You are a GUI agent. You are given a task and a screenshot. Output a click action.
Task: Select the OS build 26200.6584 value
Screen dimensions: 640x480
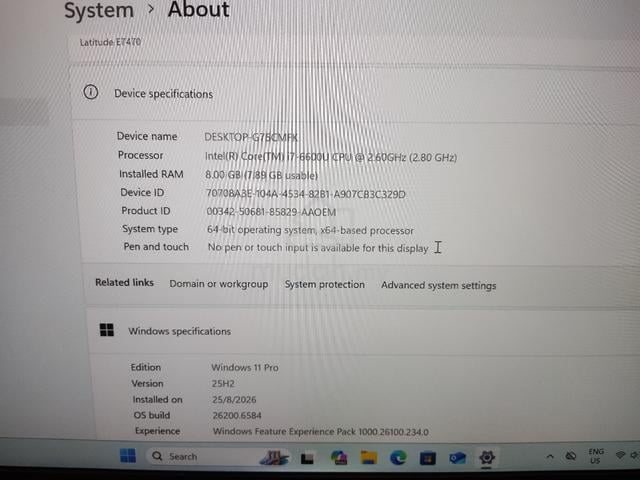pos(237,416)
